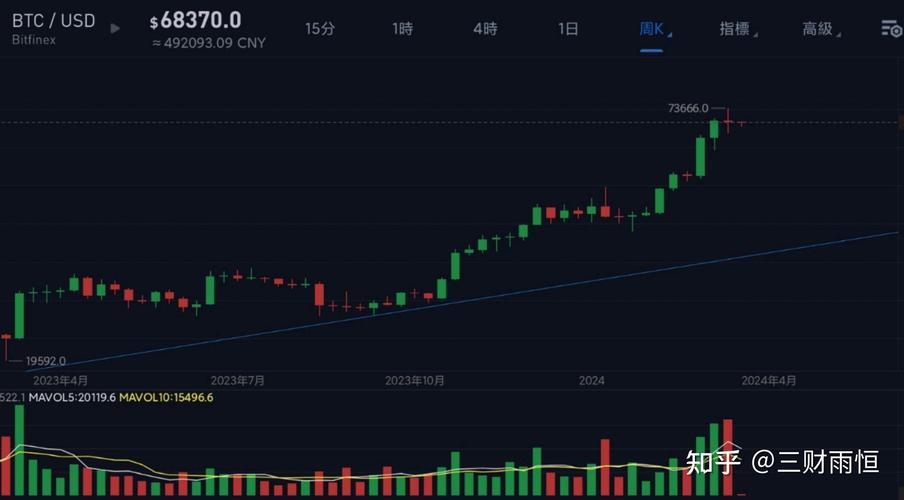This screenshot has width=904, height=500.
Task: Open chart settings icon at top right
Action: [x=890, y=29]
